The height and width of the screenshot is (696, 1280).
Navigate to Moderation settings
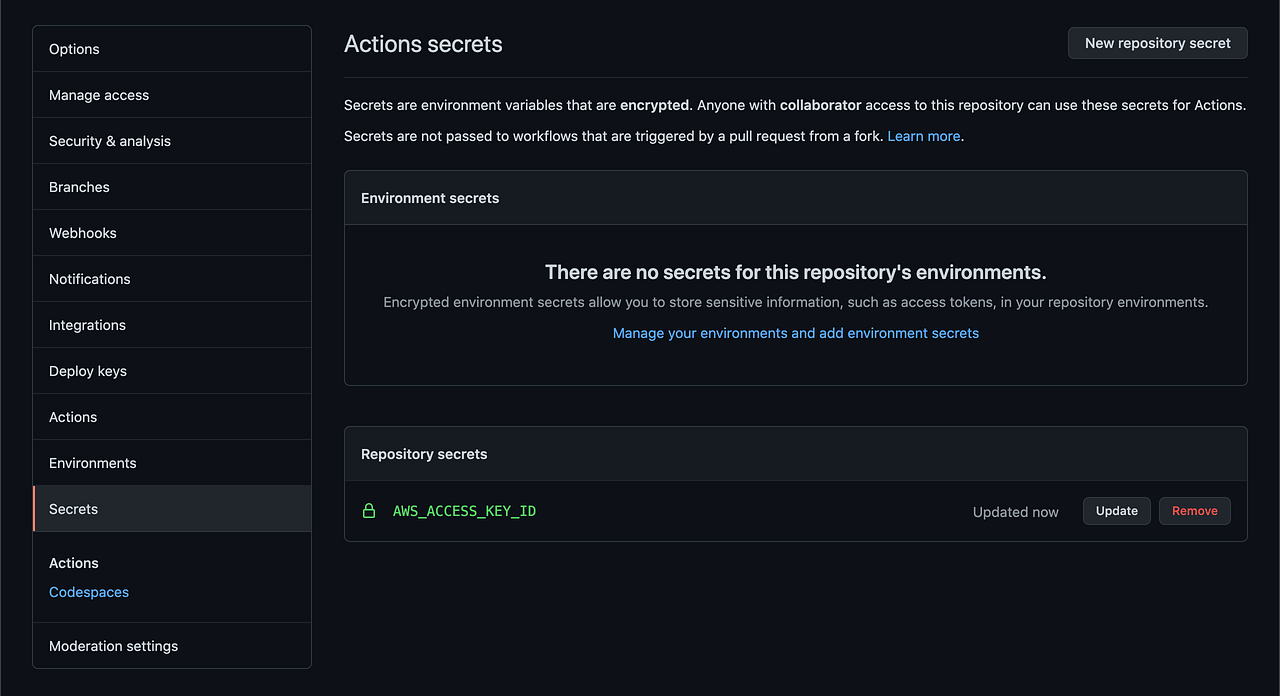click(x=113, y=645)
